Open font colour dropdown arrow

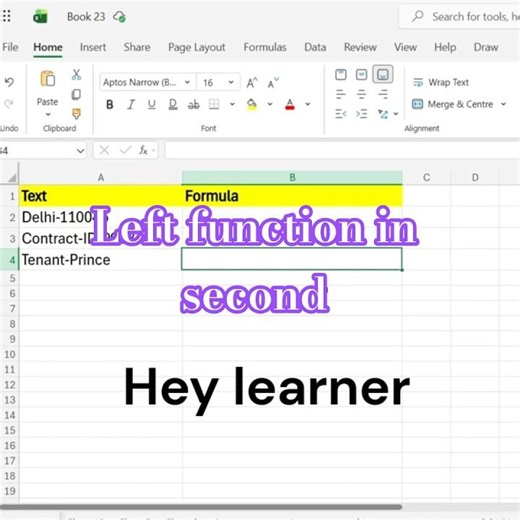coord(308,104)
